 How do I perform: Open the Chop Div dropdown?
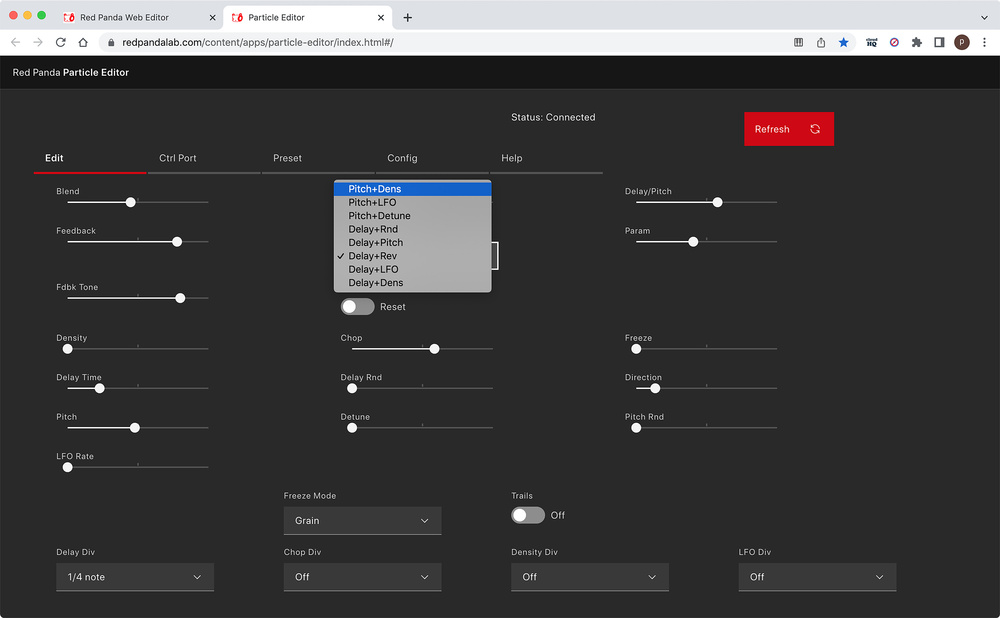click(362, 577)
